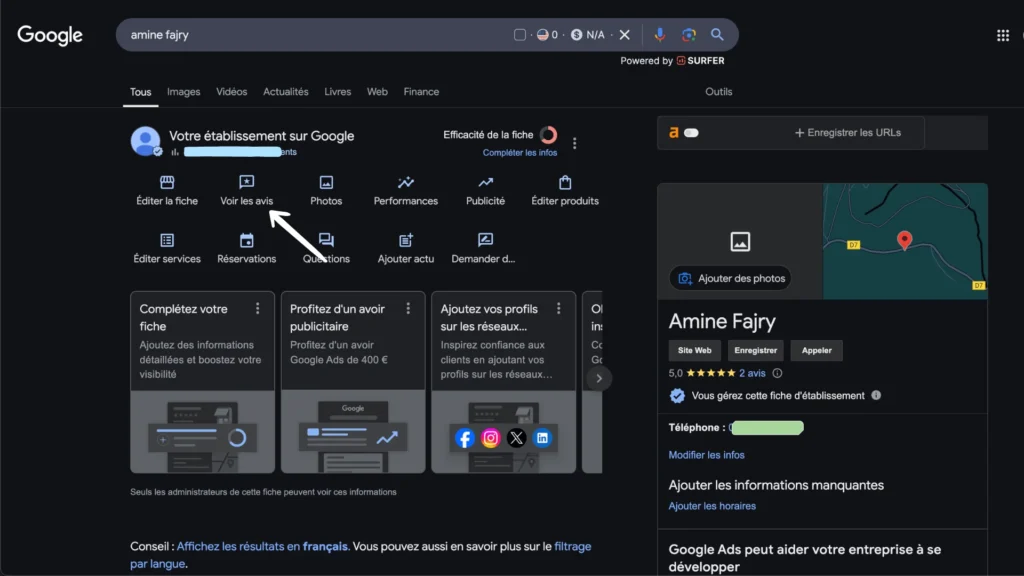Open Compléter les infos link
The height and width of the screenshot is (576, 1024).
coord(520,152)
